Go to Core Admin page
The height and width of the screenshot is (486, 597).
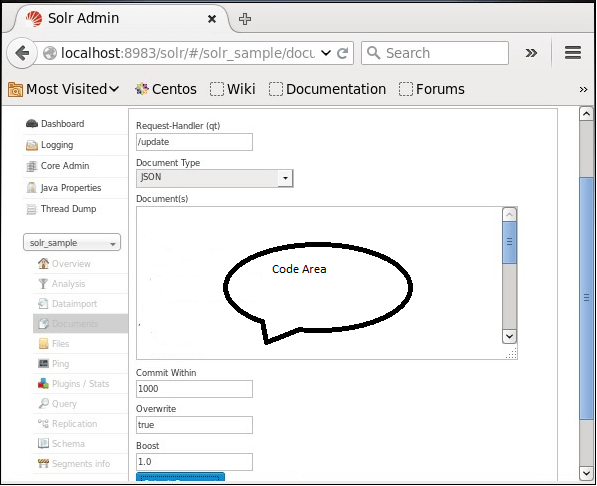[65, 166]
